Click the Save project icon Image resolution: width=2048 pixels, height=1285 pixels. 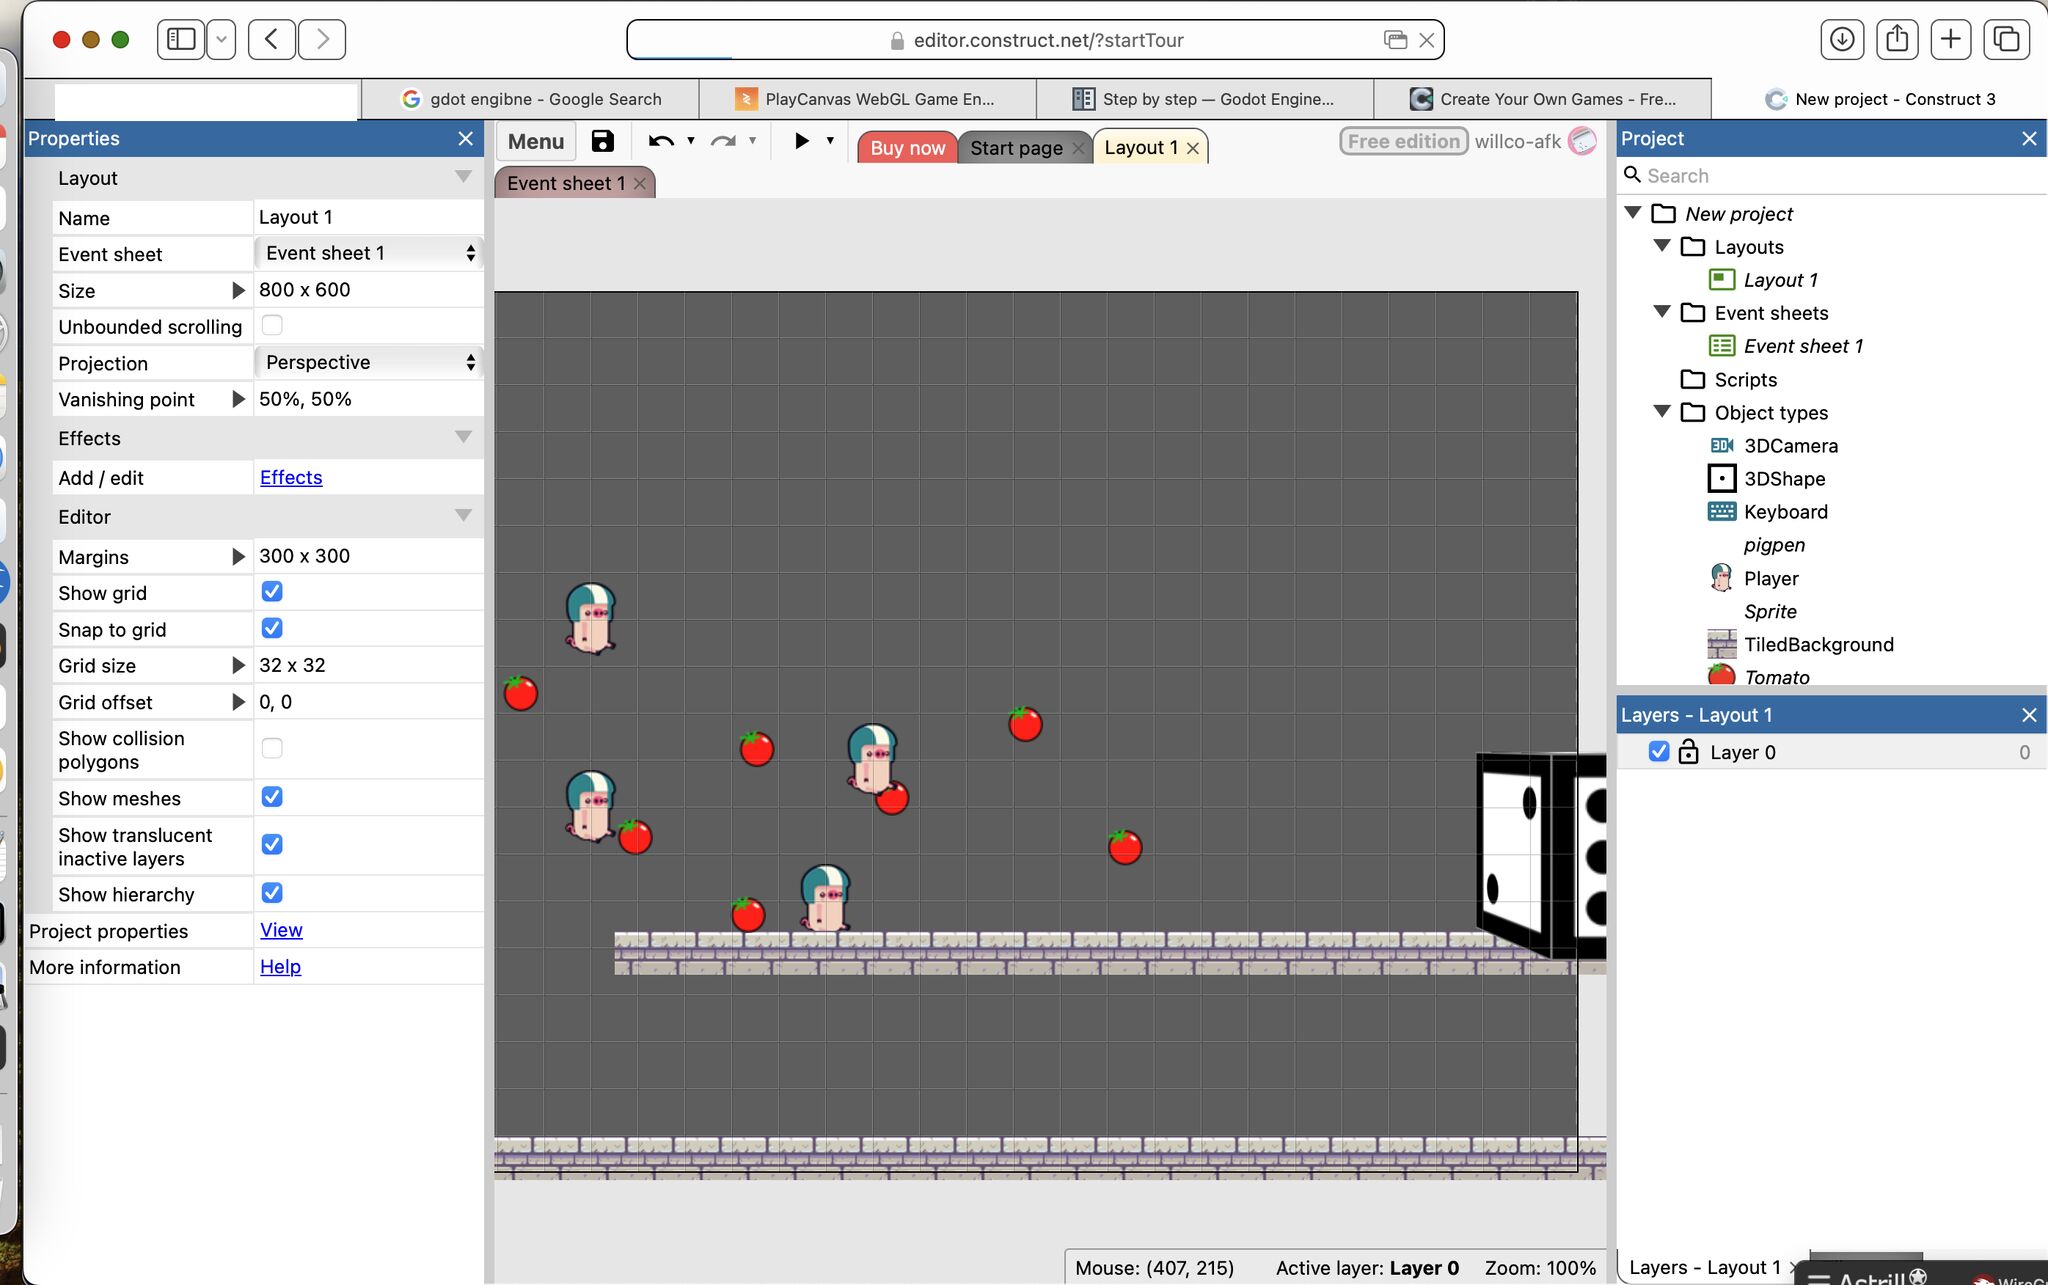click(601, 141)
